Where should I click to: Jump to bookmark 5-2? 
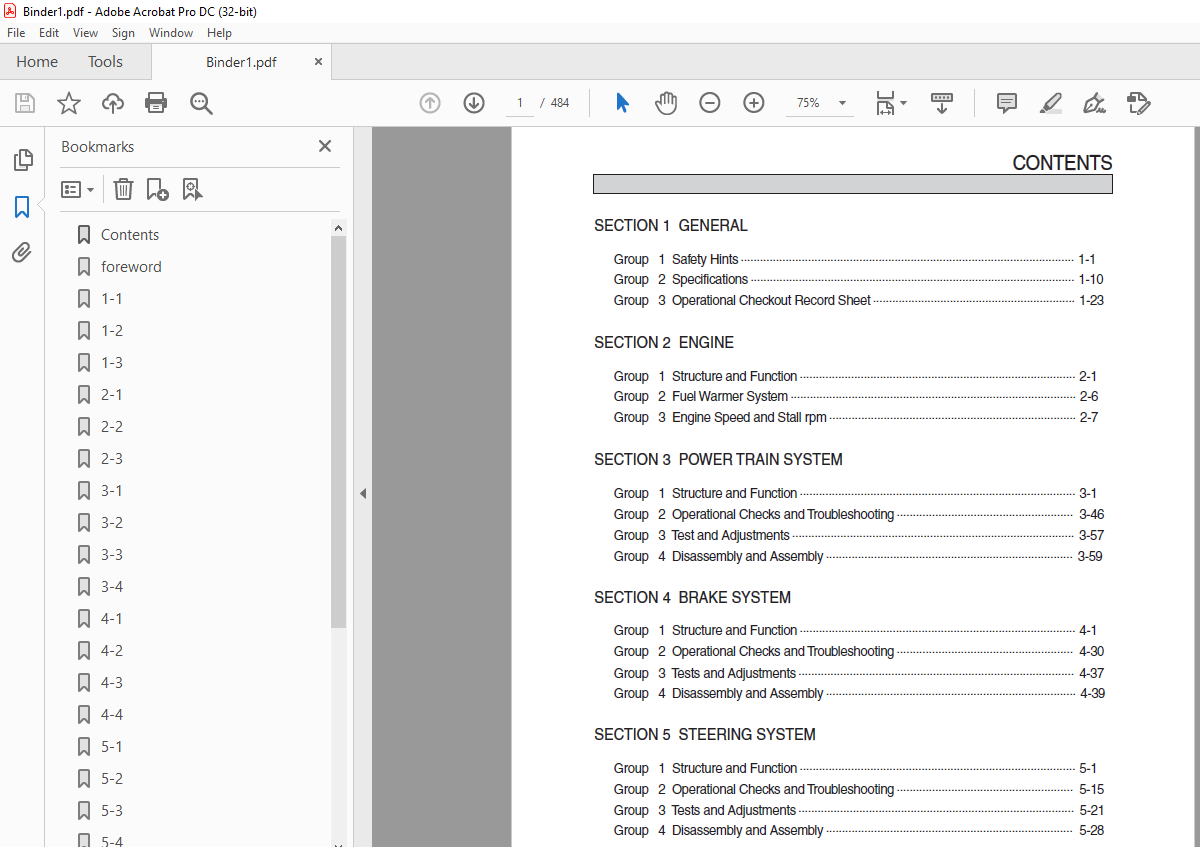pyautogui.click(x=112, y=779)
